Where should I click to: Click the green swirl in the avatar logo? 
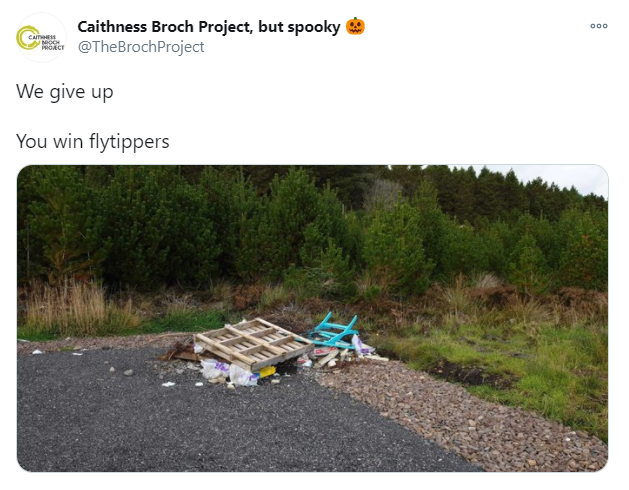click(x=26, y=38)
